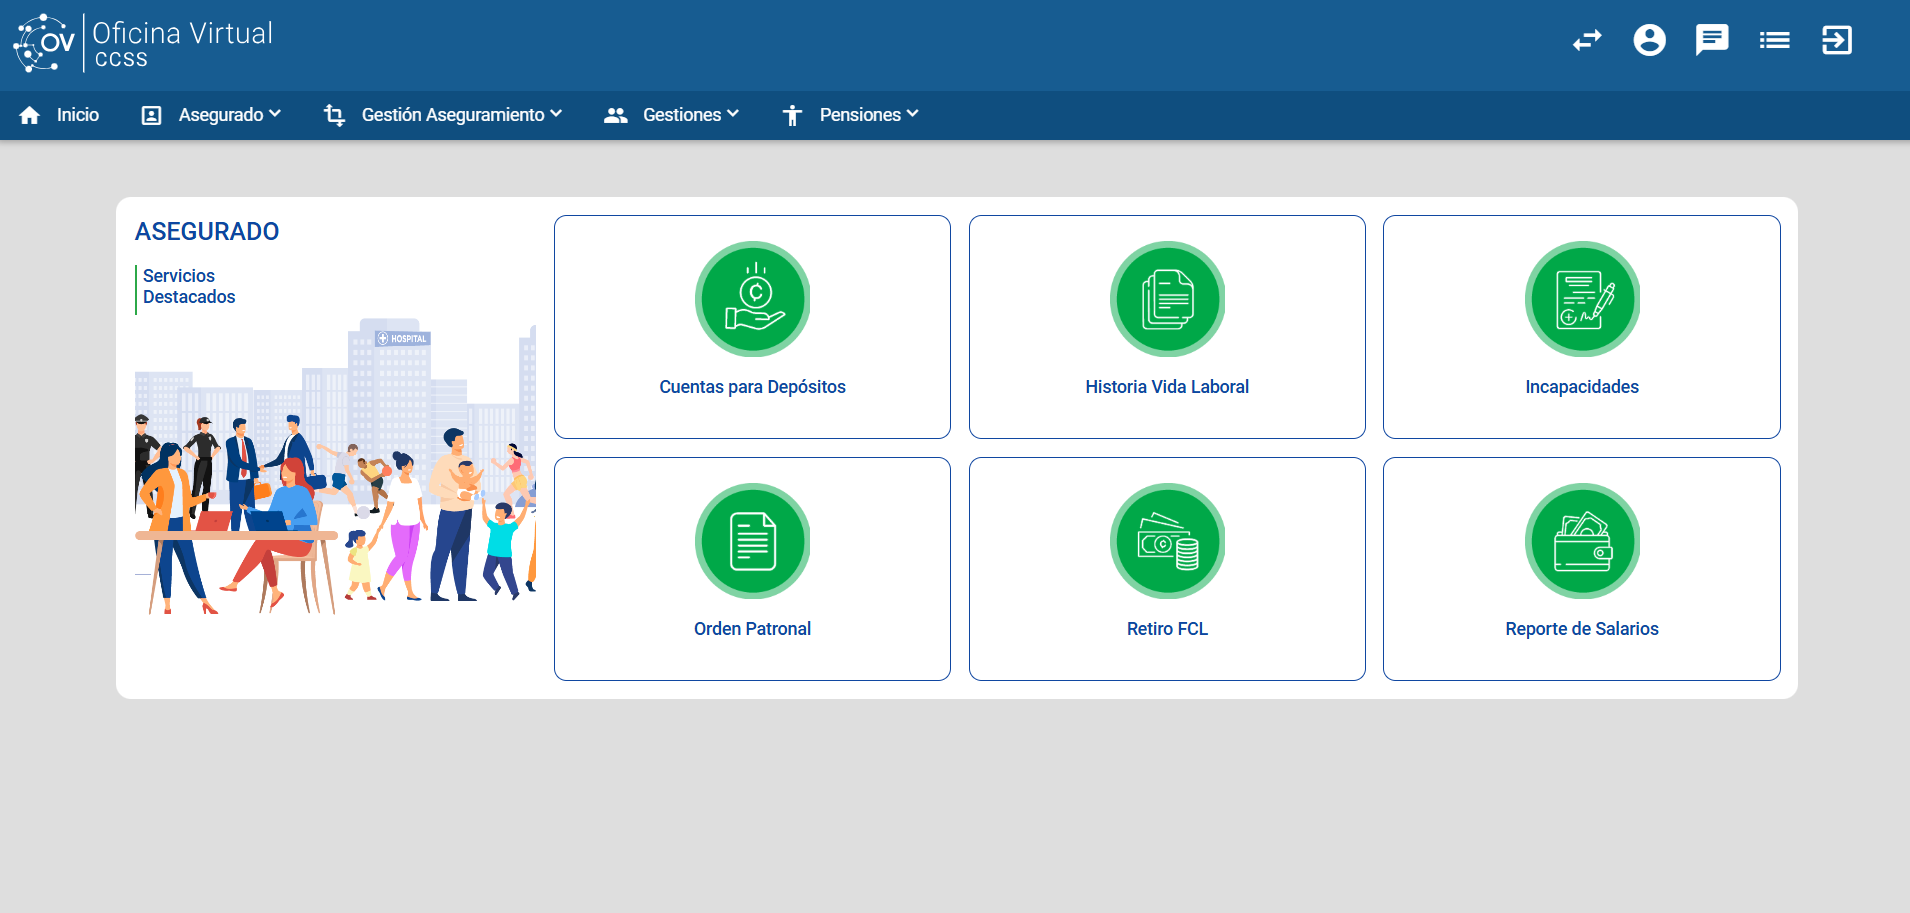Expand the Asegurado dropdown menu
The image size is (1910, 913).
[x=211, y=115]
